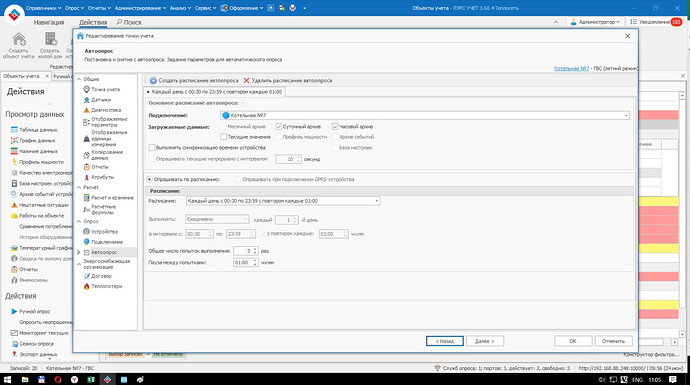
Task: Collapse the Опрос tree group
Action: point(79,221)
